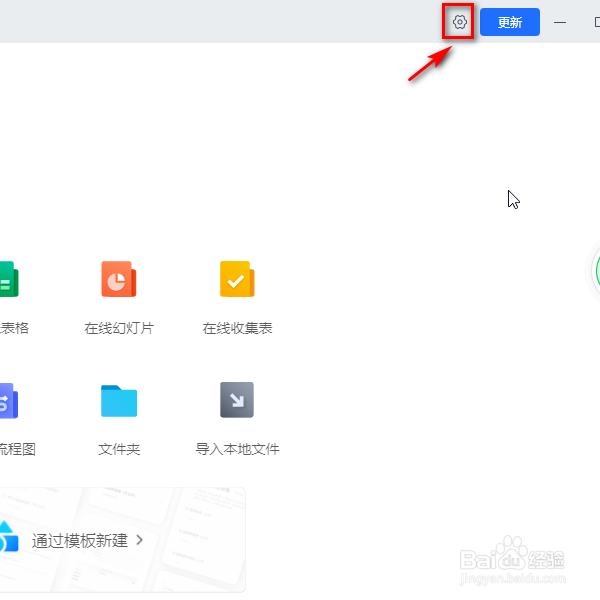Image resolution: width=600 pixels, height=600 pixels.
Task: Select the 导入本地文件 import icon
Action: (237, 400)
